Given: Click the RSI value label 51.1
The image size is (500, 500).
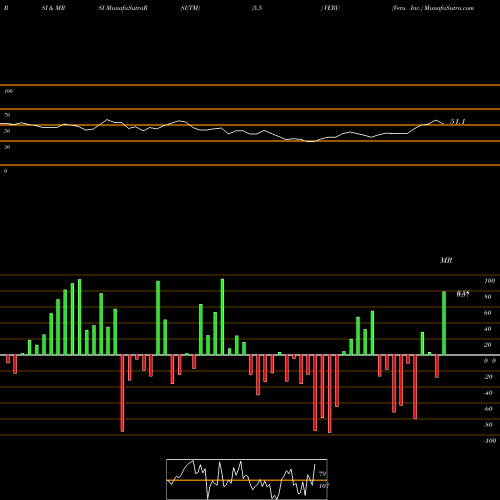Looking at the screenshot, I should coord(458,122).
